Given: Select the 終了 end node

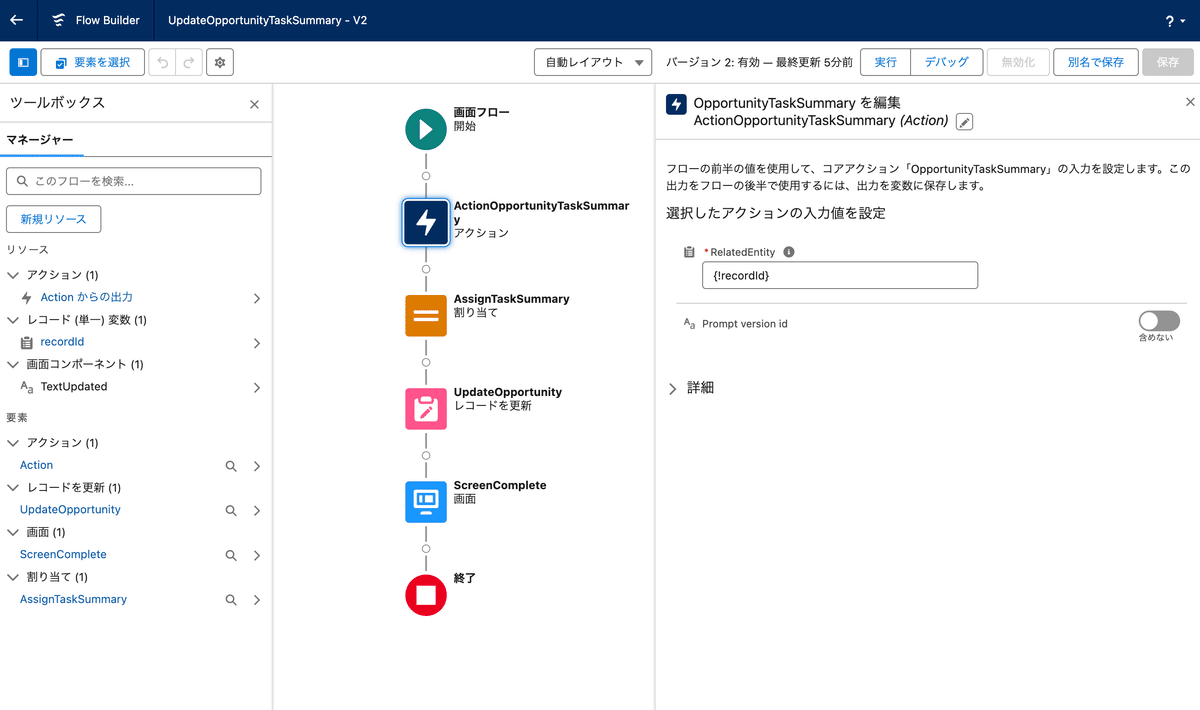Looking at the screenshot, I should (x=426, y=595).
